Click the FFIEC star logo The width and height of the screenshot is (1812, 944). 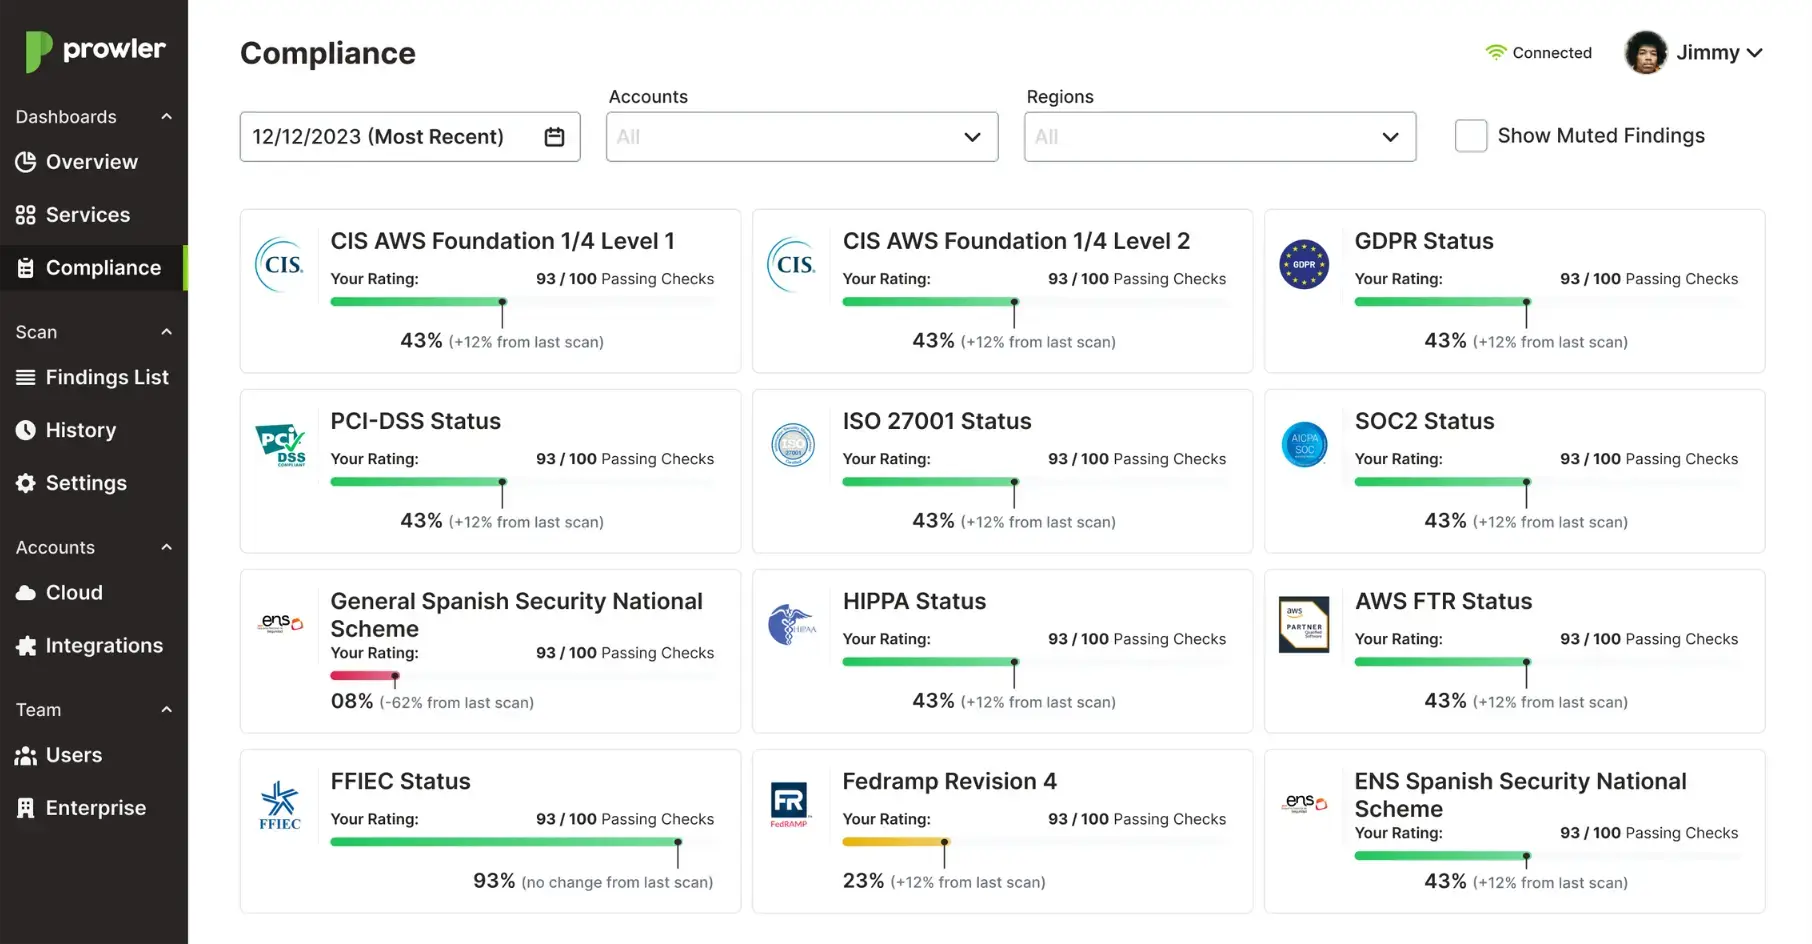point(280,805)
